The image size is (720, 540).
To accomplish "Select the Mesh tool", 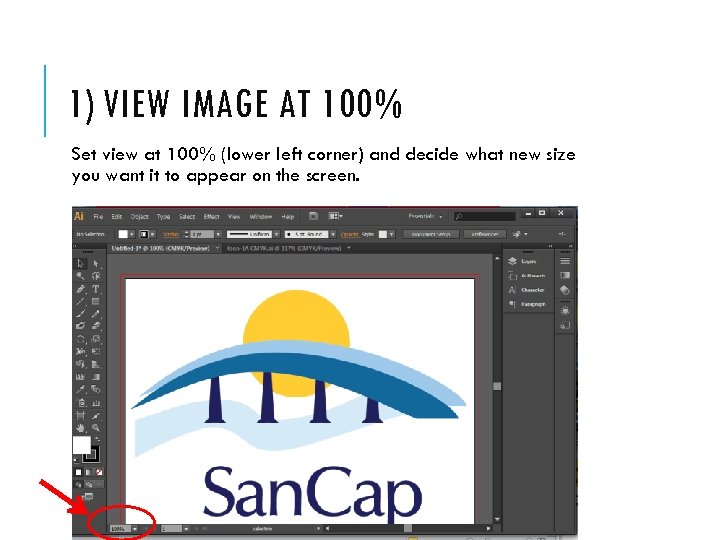I will 80,377.
